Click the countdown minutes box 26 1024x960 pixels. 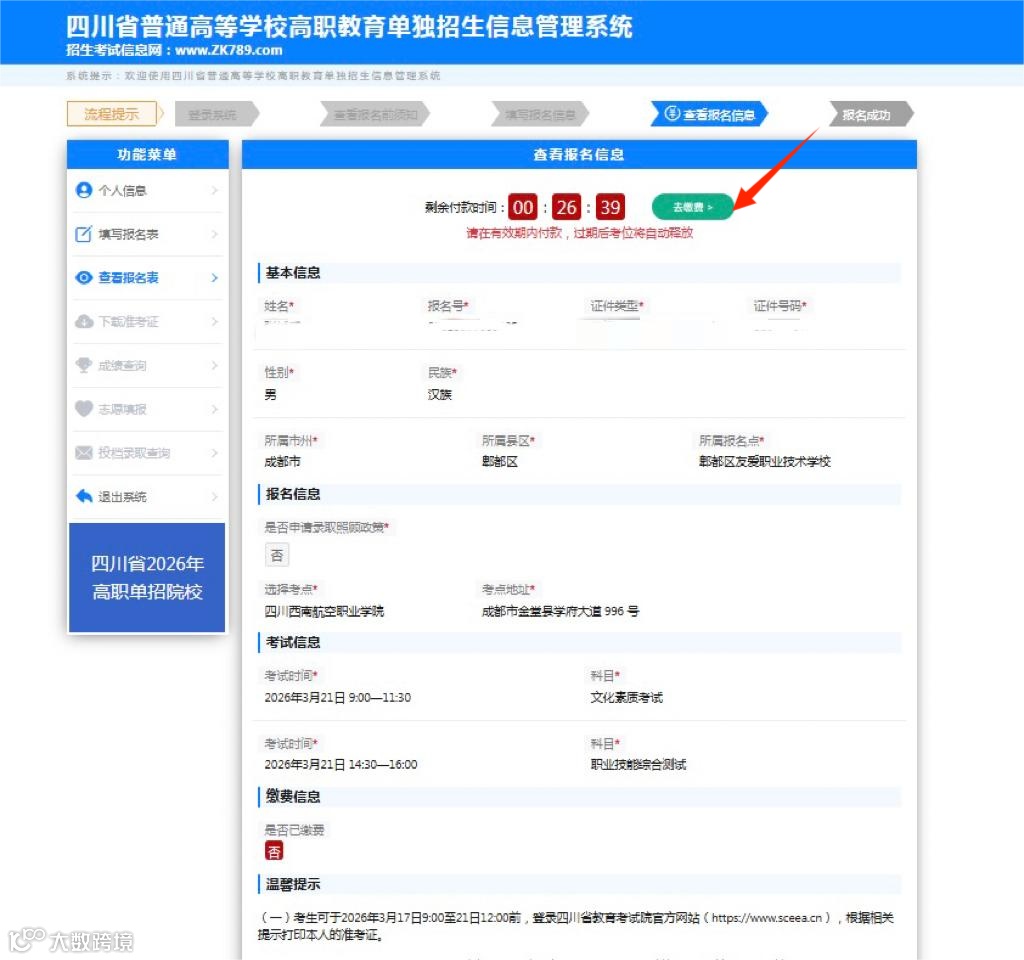tap(566, 207)
